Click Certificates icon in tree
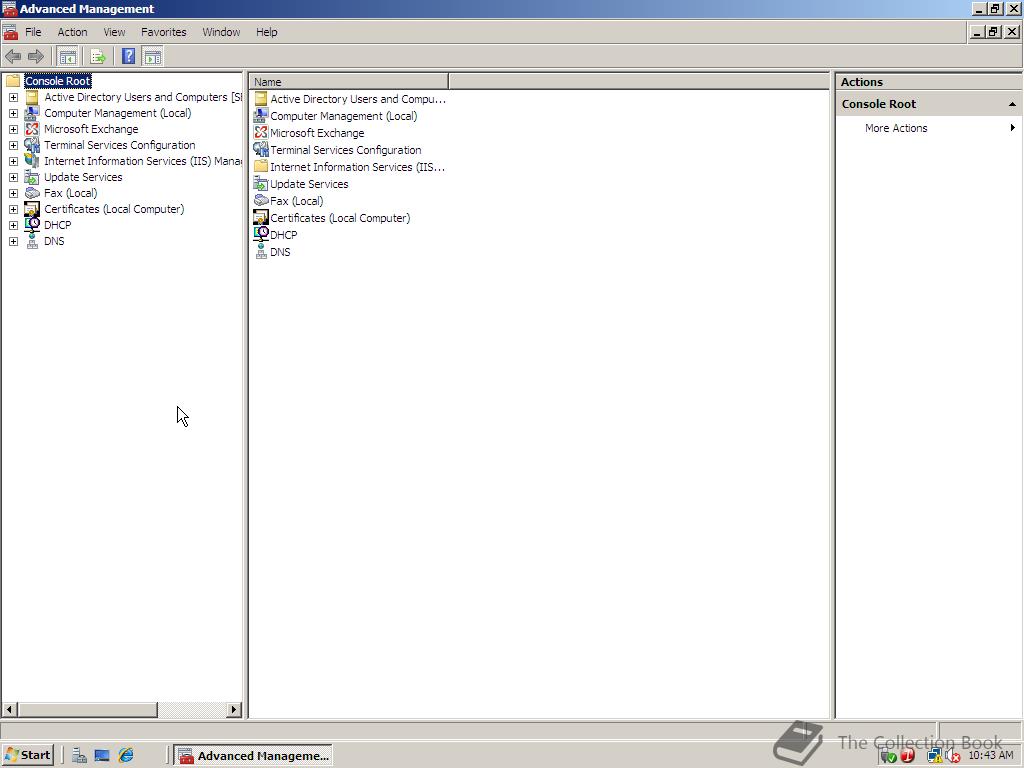 [x=32, y=209]
